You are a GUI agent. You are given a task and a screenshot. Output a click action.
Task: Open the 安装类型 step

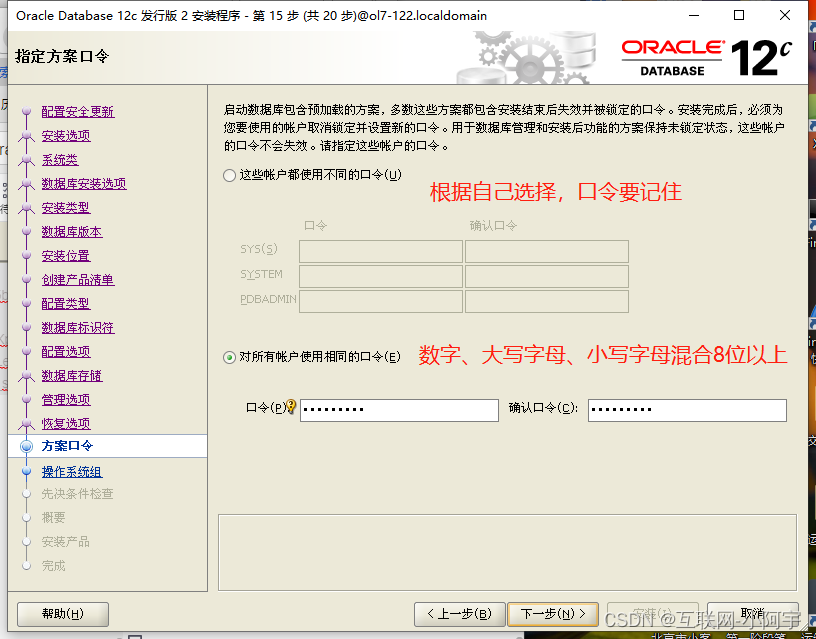tap(66, 207)
